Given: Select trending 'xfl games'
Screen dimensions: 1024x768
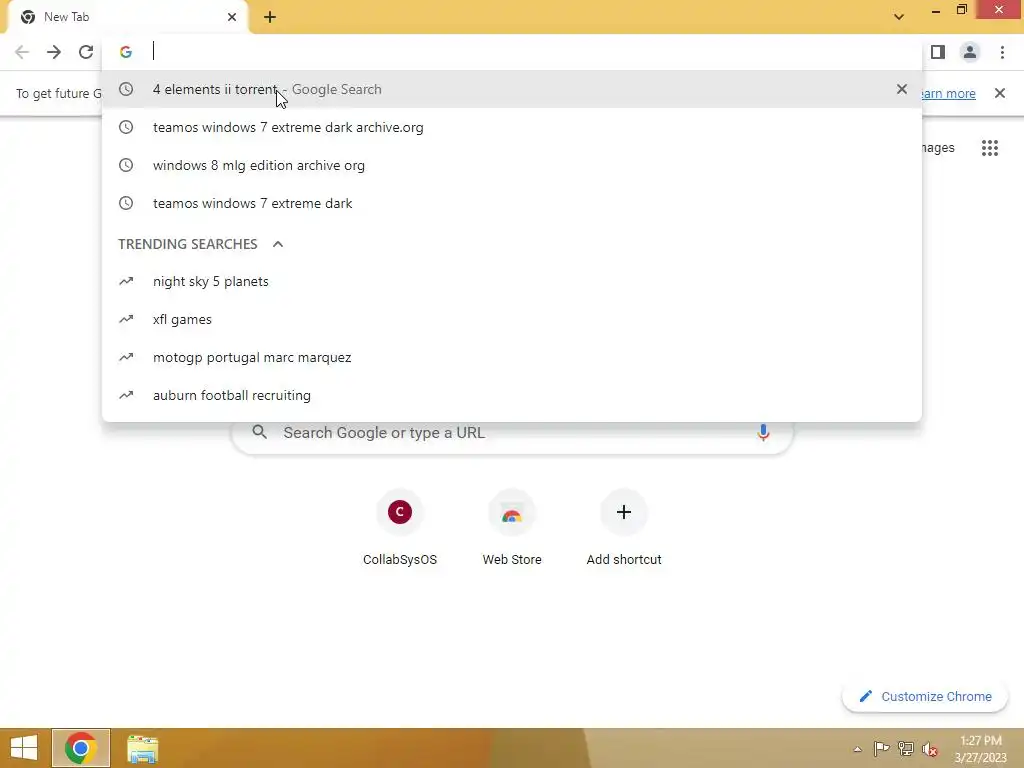Looking at the screenshot, I should coord(511,319).
